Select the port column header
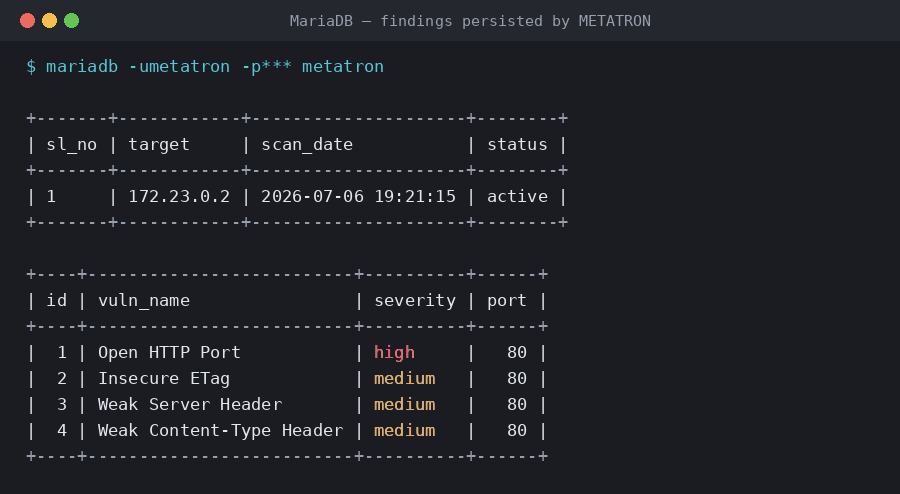 point(507,301)
